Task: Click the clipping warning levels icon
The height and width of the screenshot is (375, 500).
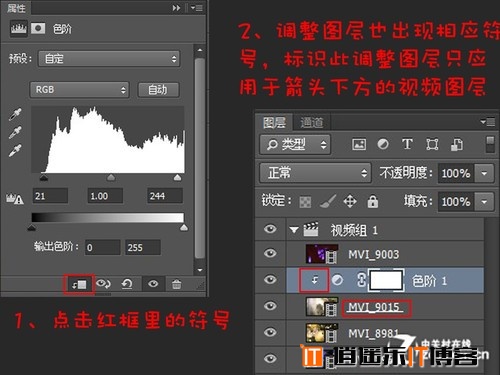Action: click(x=15, y=198)
